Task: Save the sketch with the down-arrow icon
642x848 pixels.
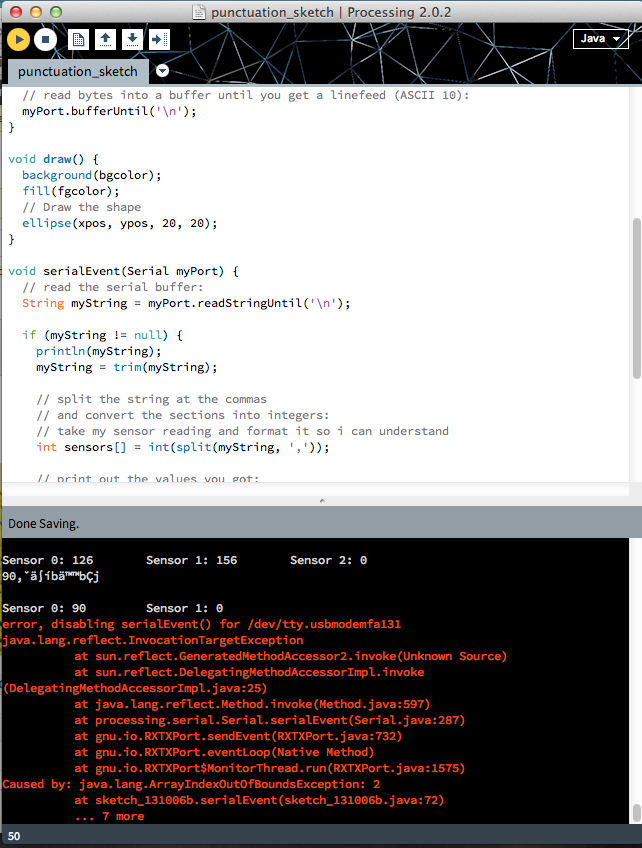Action: (131, 40)
